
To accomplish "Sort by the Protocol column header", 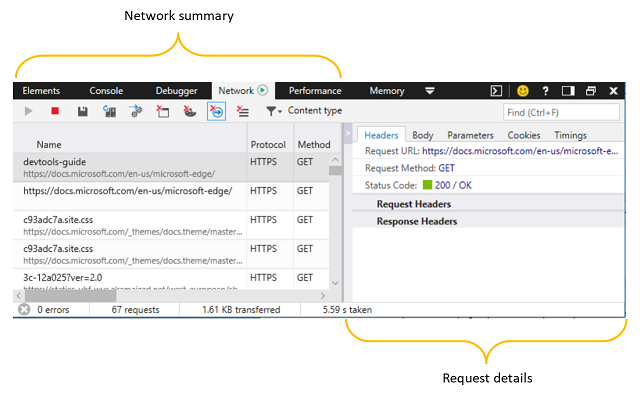I will tap(268, 145).
